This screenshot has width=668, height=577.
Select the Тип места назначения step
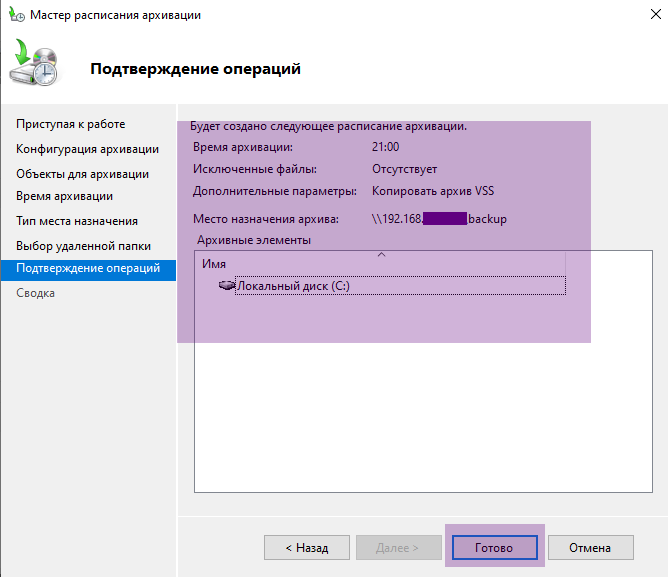[x=77, y=221]
